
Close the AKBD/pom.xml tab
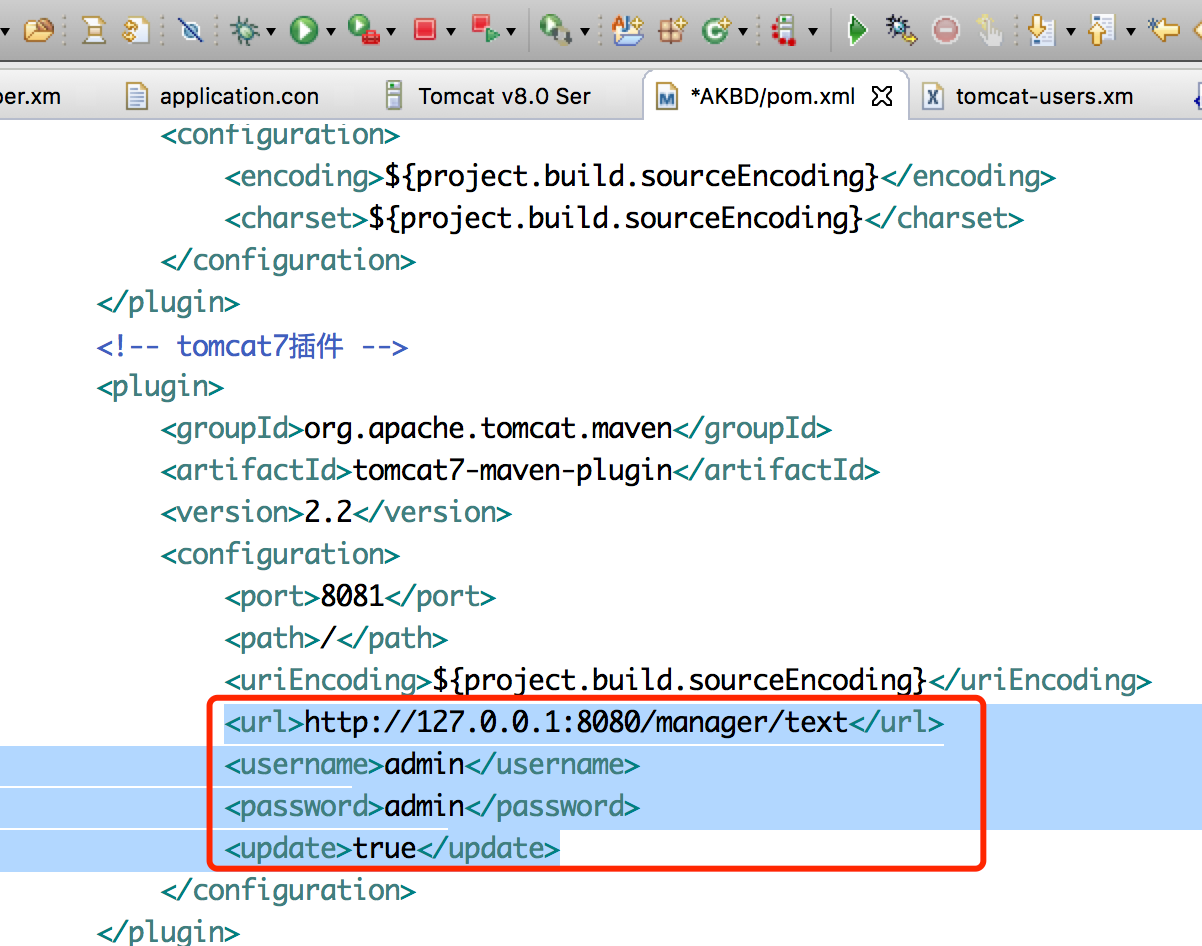(881, 96)
